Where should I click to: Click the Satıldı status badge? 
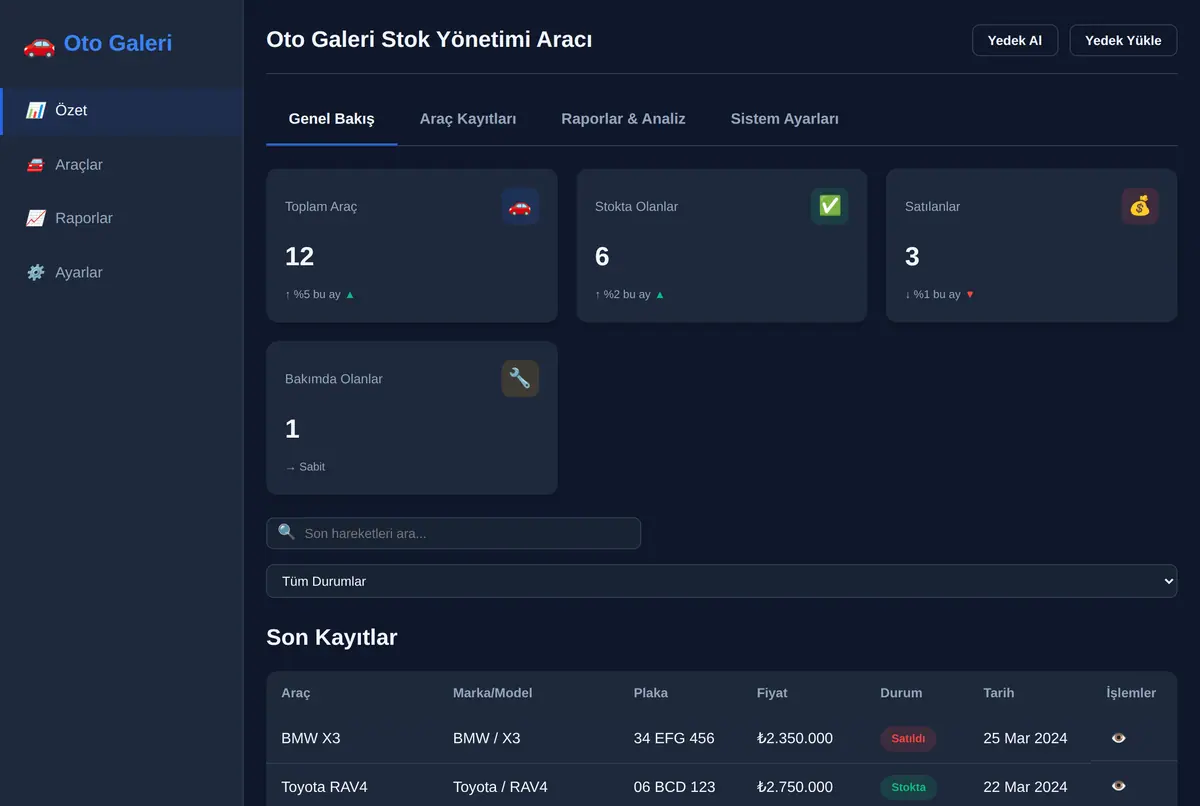(908, 739)
